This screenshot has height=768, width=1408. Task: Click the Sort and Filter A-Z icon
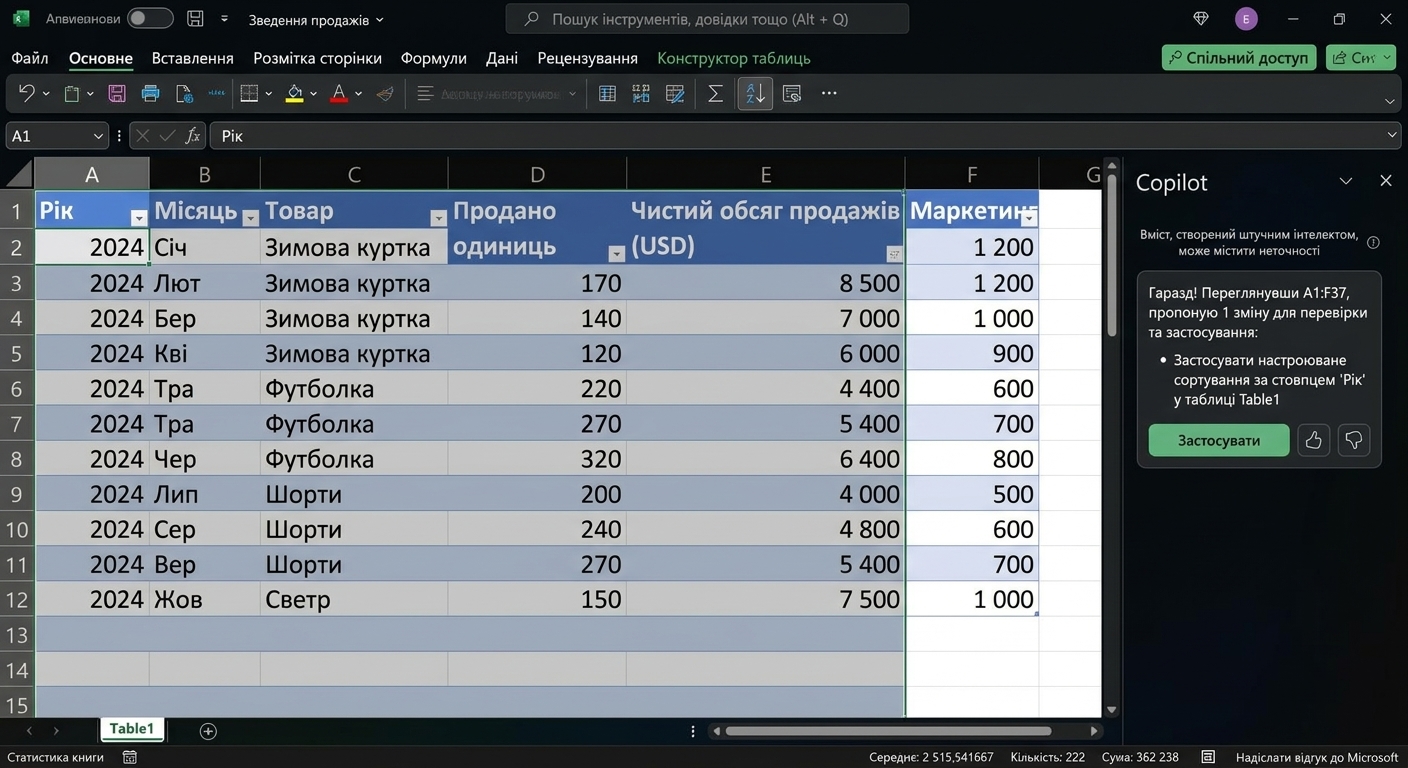click(x=755, y=93)
